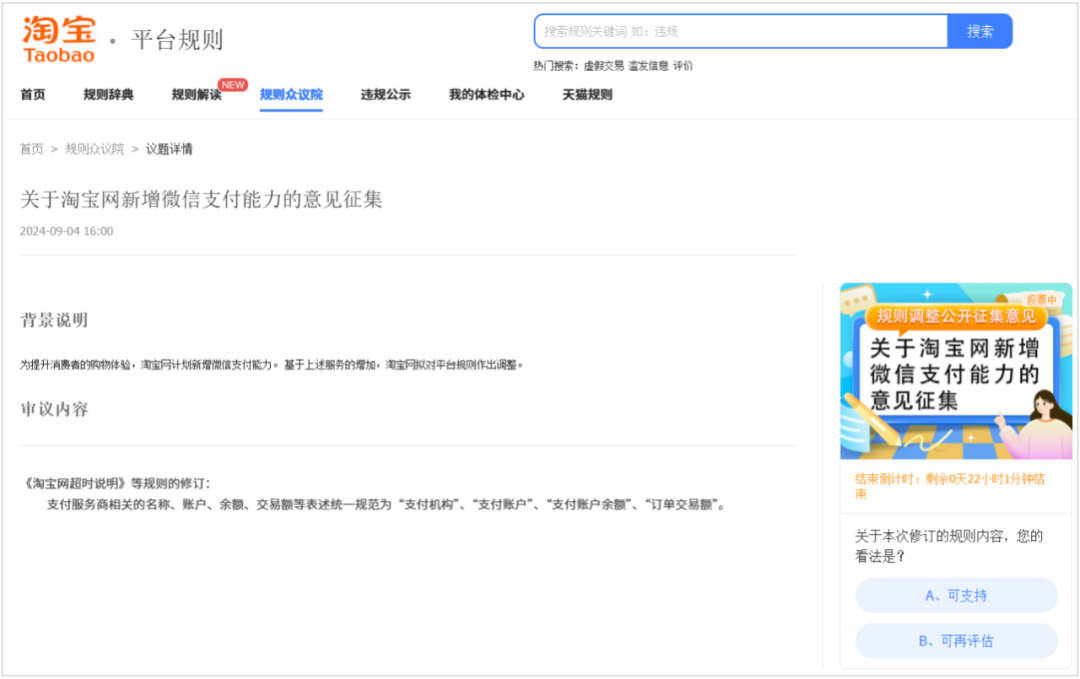Open the 天猫规则 tab
Screen dimensions: 1080x679
pyautogui.click(x=587, y=94)
